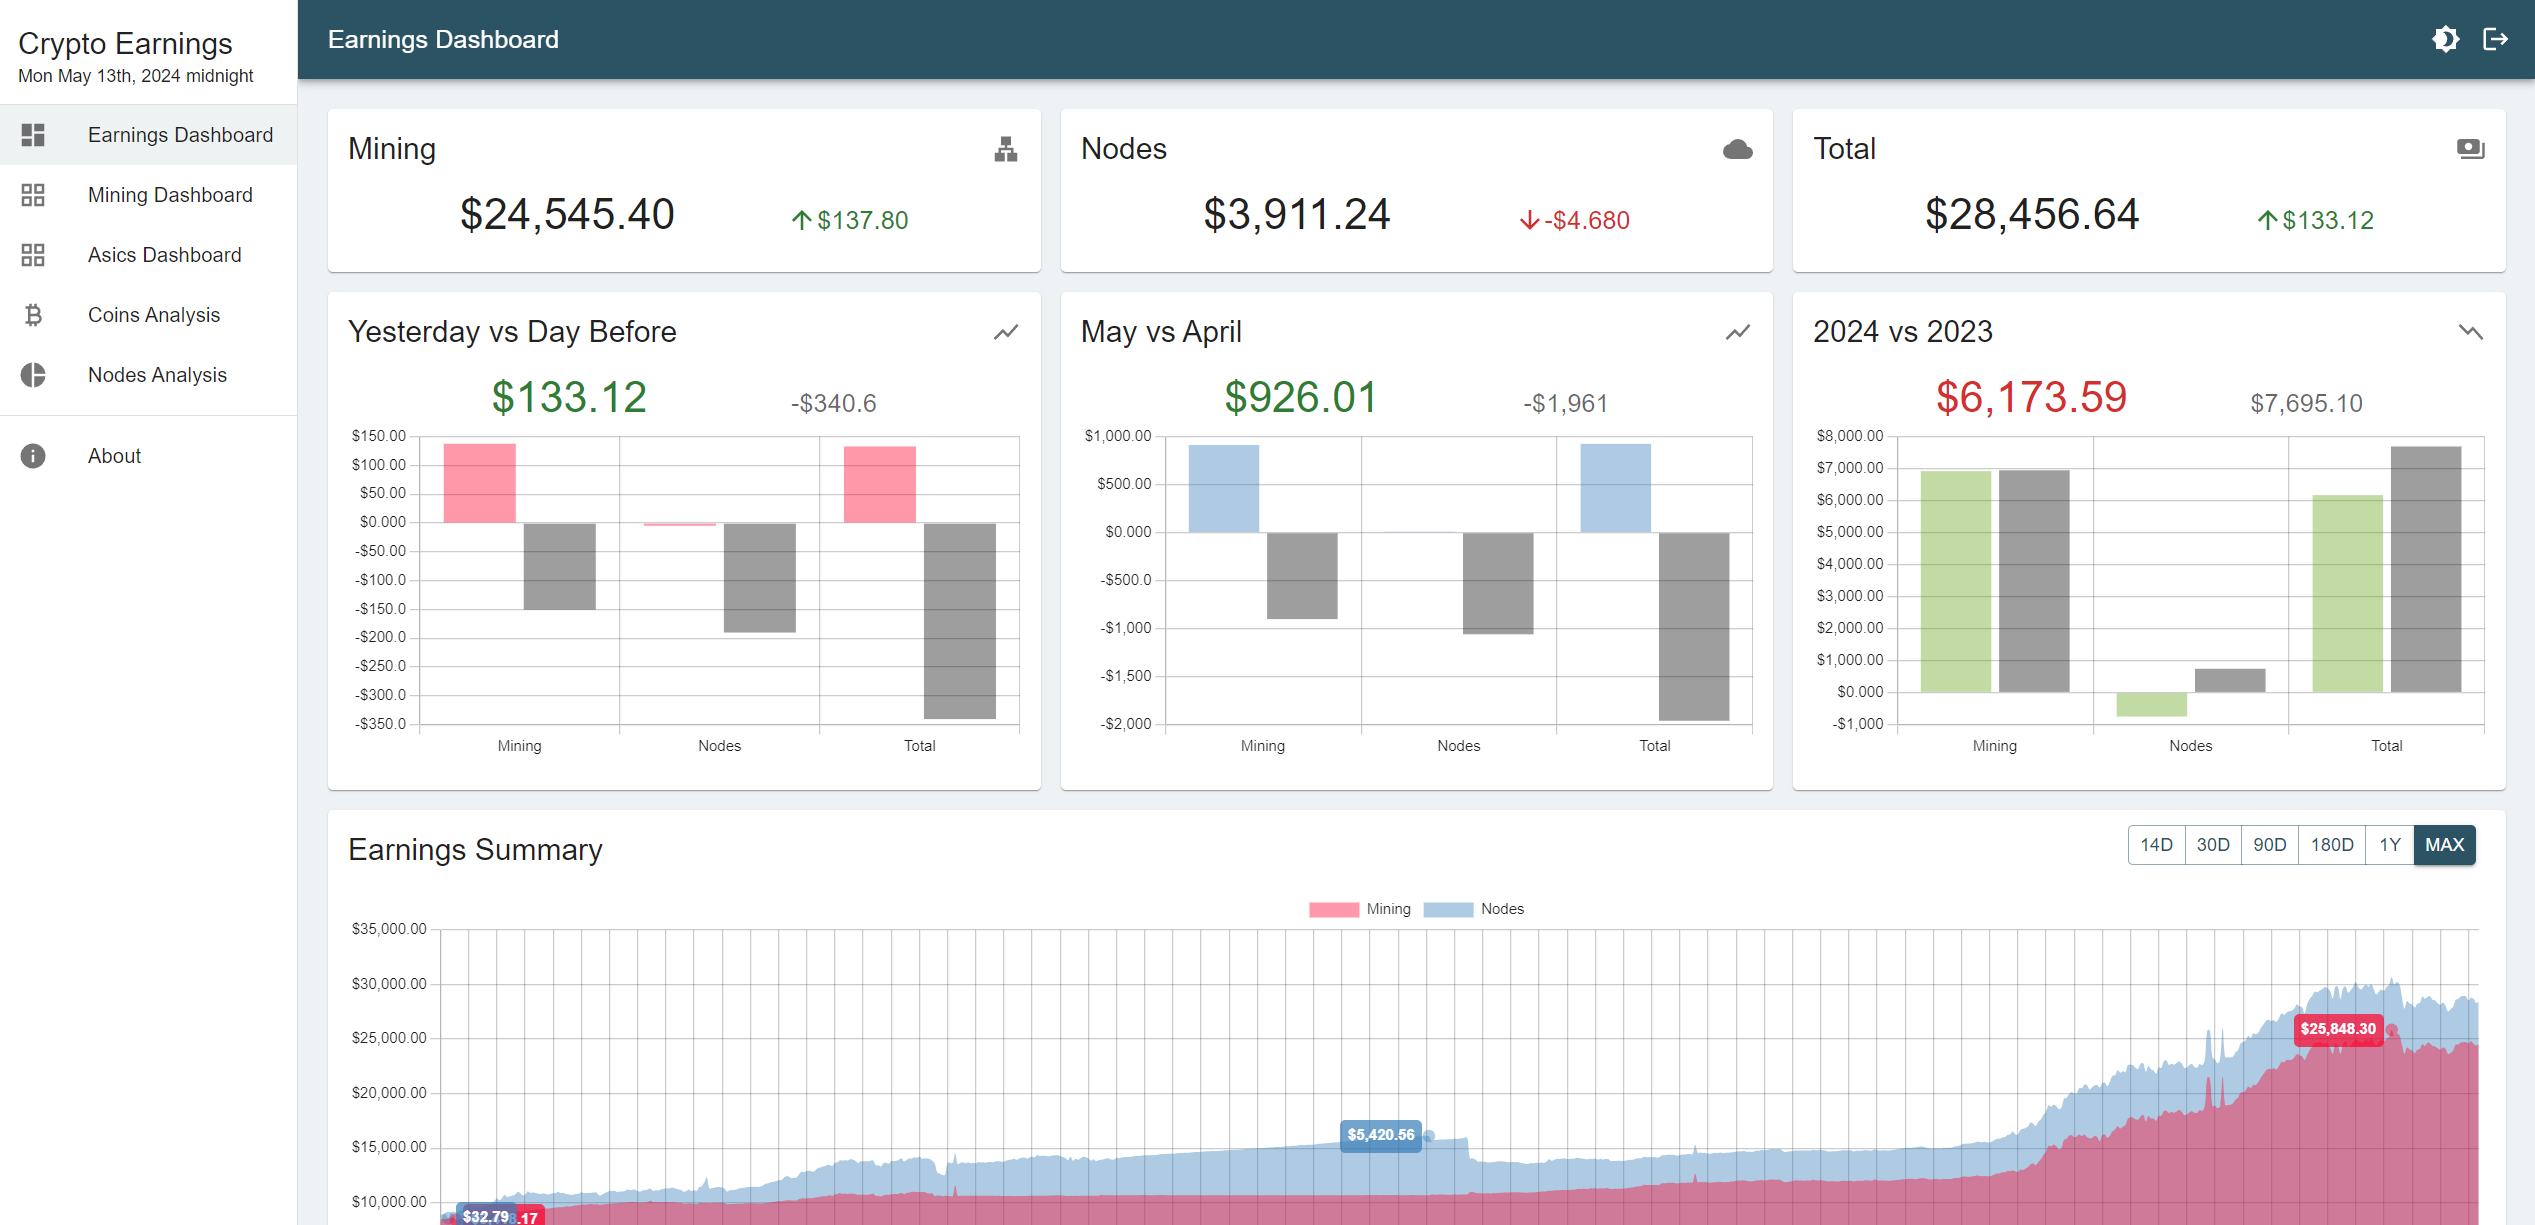Click the Bitcoin icon beside Coins Analysis
The image size is (2535, 1225).
33,315
